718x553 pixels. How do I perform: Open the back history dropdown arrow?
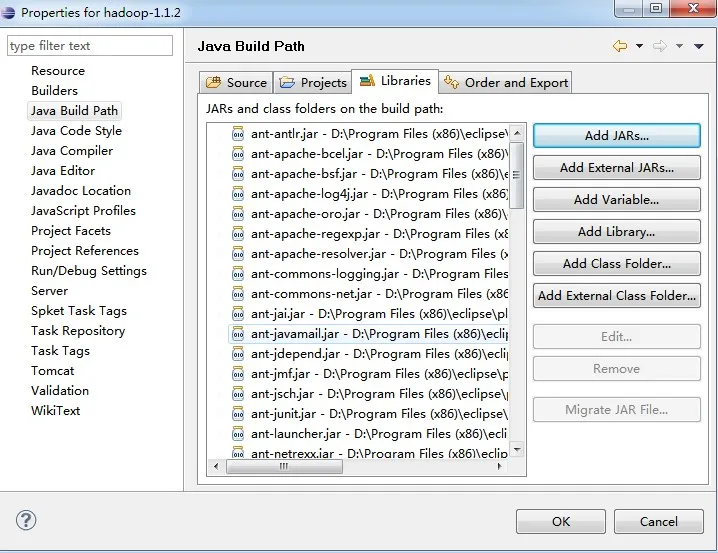tap(639, 46)
